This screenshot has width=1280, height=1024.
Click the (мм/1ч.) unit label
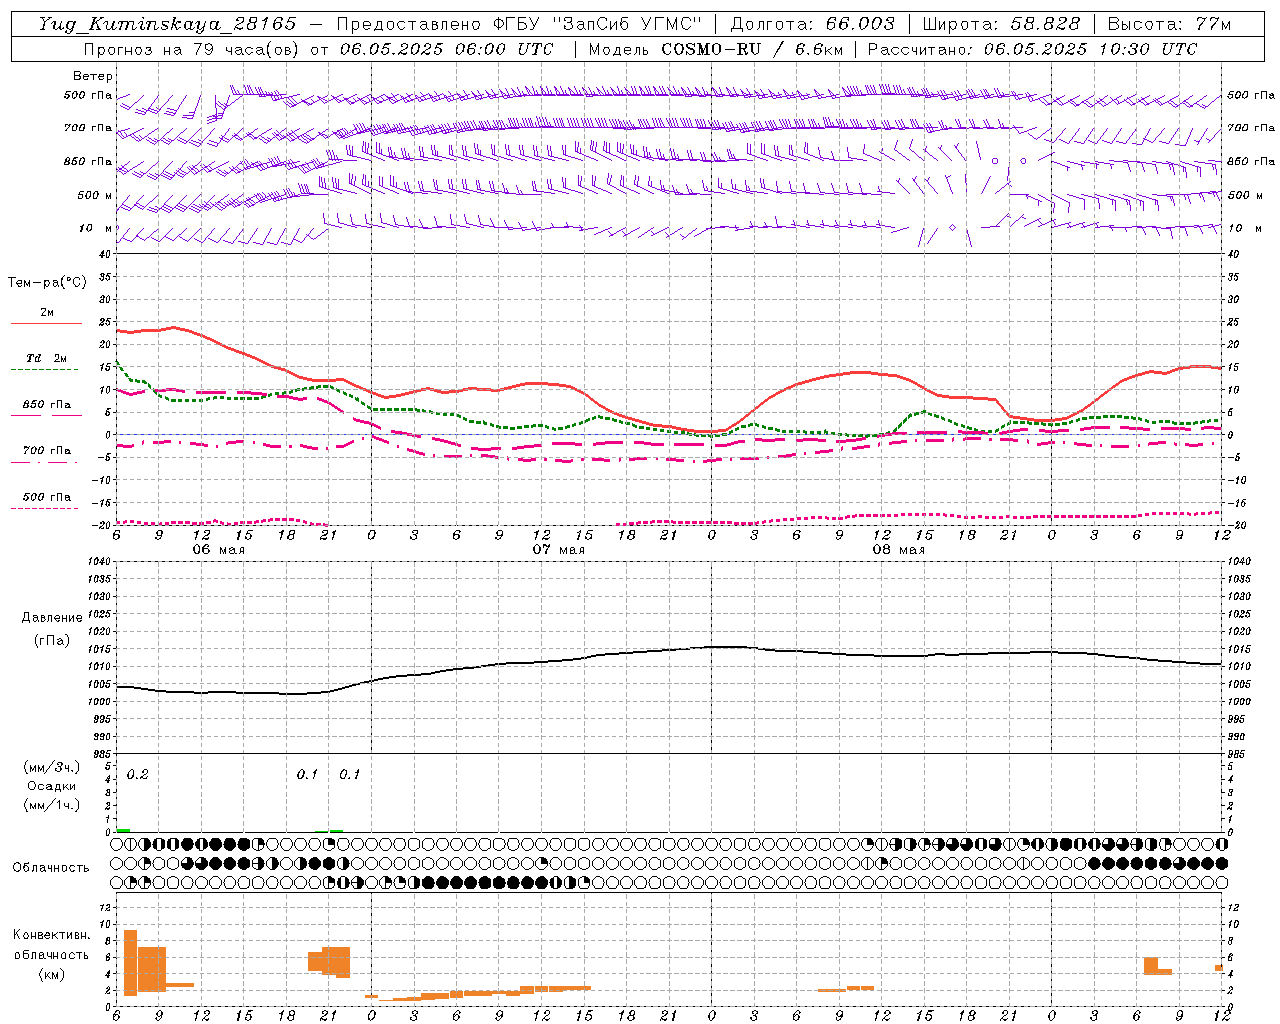(x=51, y=805)
